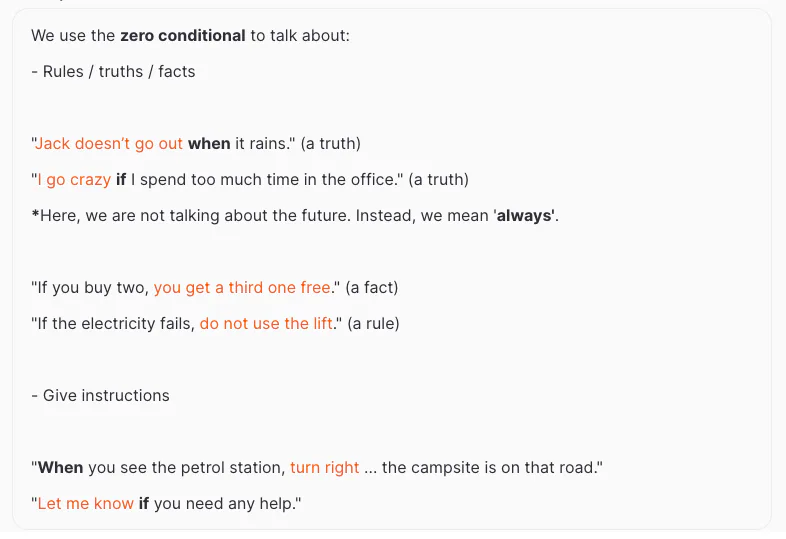
Task: Click "the campsite is on that road" text
Action: coord(492,468)
